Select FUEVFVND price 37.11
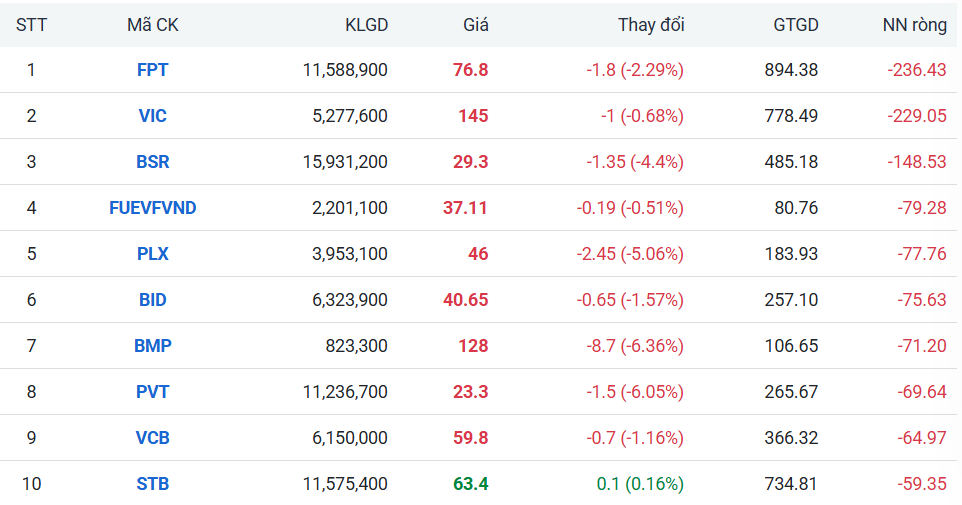This screenshot has width=962, height=505. tap(466, 208)
